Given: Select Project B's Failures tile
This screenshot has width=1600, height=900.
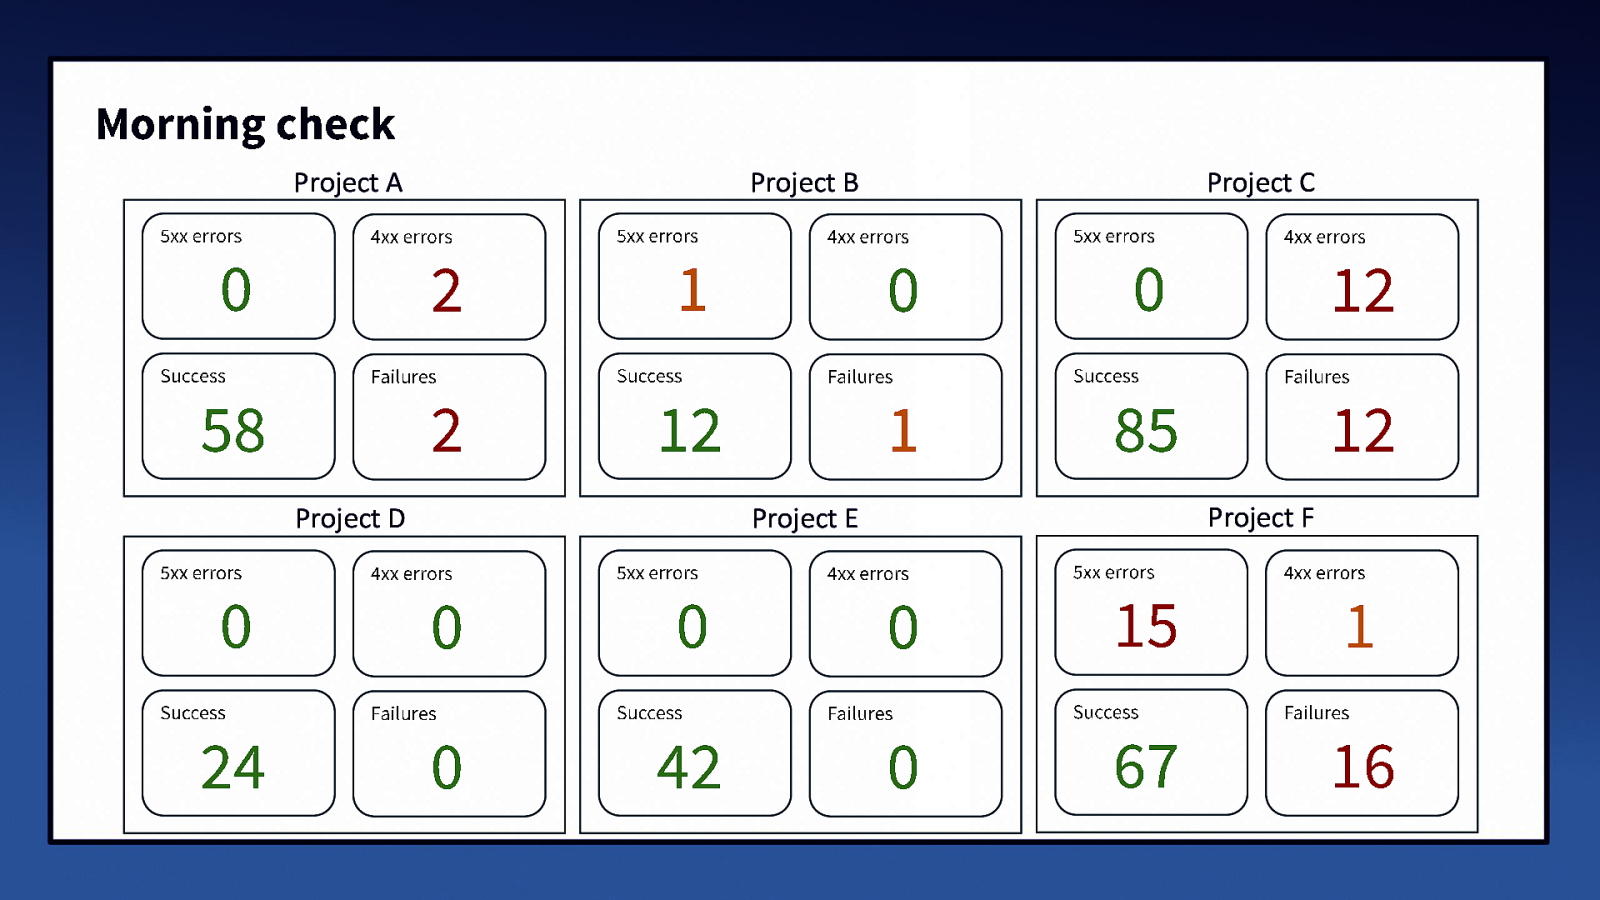Looking at the screenshot, I should pos(905,417).
